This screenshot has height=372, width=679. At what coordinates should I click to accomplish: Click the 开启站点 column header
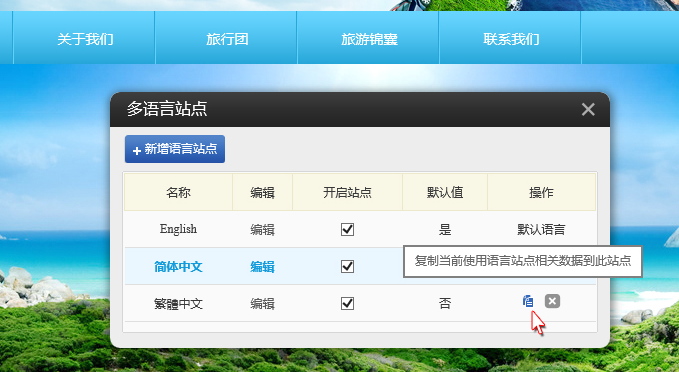coord(347,192)
